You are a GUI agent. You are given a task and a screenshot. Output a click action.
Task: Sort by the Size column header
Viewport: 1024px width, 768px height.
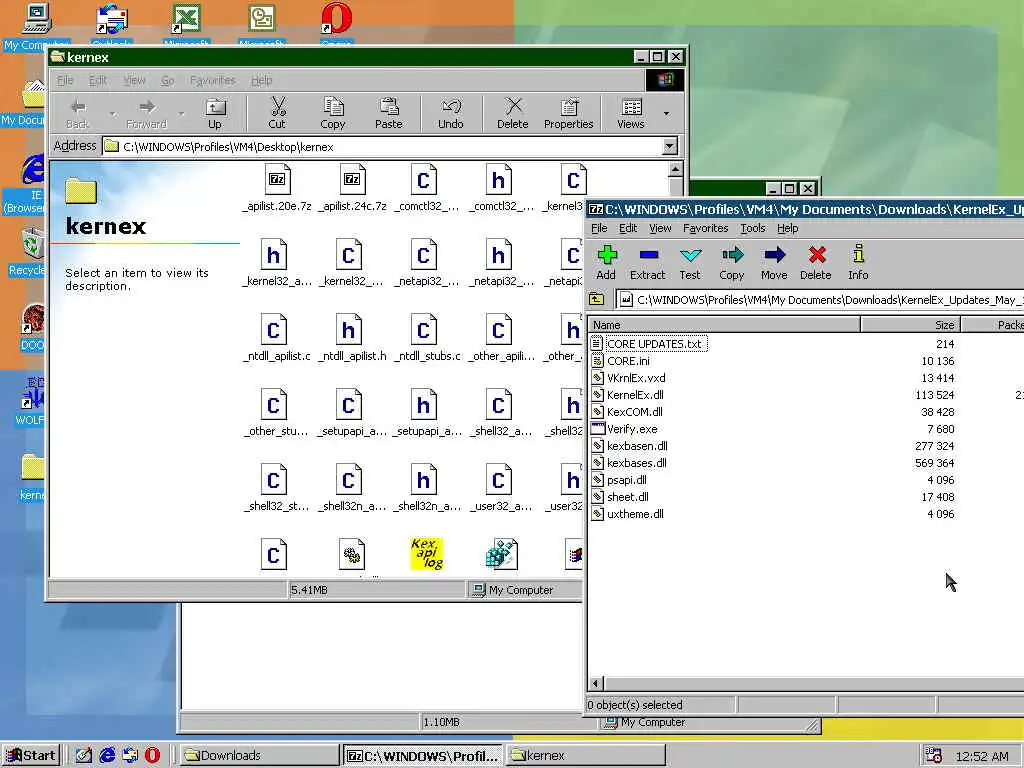(910, 325)
